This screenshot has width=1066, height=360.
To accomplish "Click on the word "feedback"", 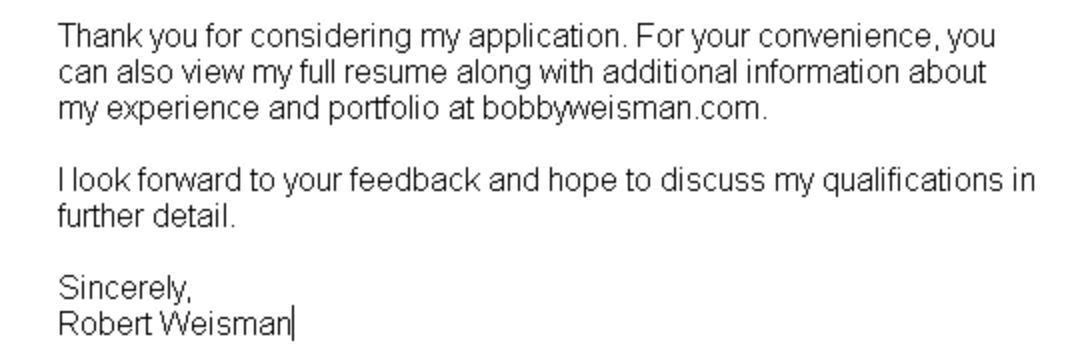I will (x=415, y=181).
